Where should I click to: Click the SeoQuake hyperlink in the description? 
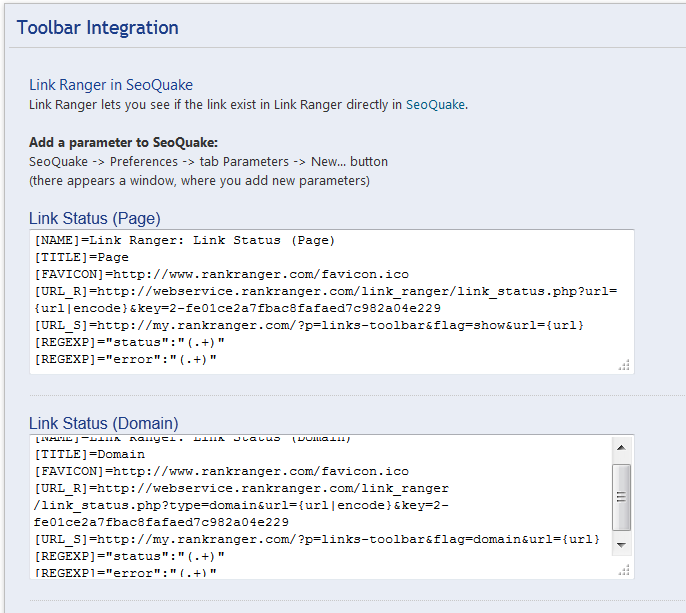[x=435, y=104]
